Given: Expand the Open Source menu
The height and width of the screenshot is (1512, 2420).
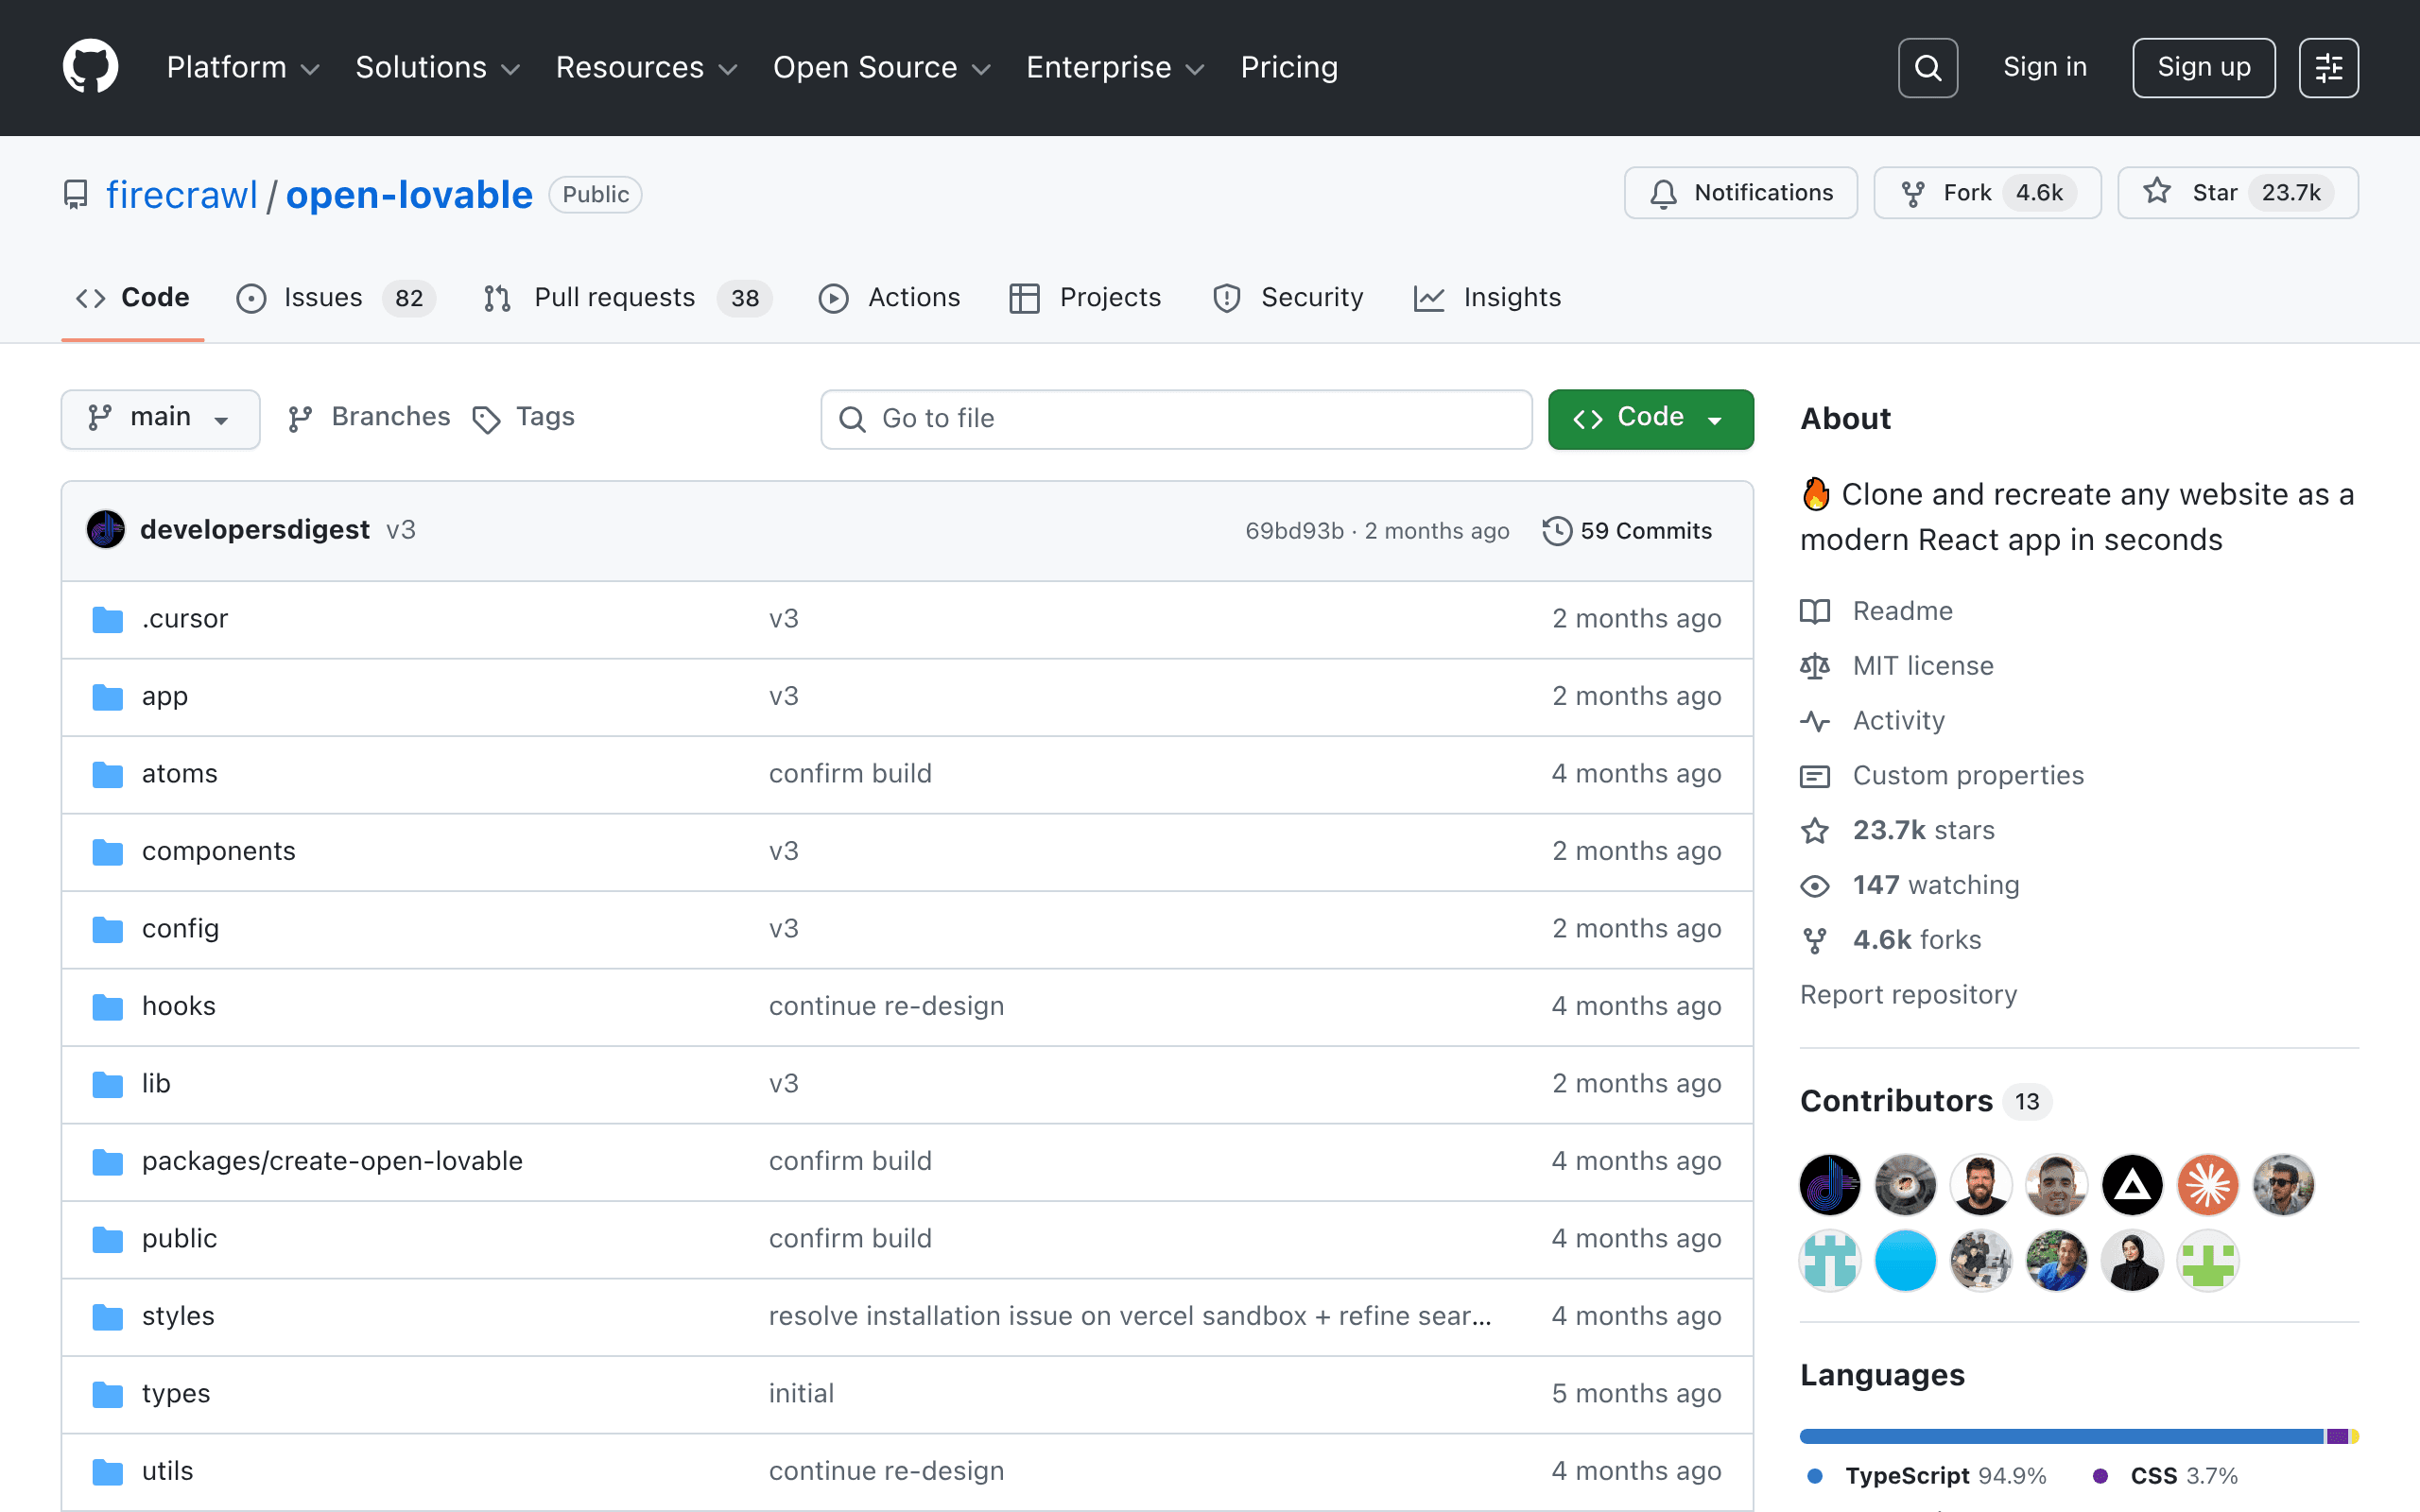Looking at the screenshot, I should (882, 68).
